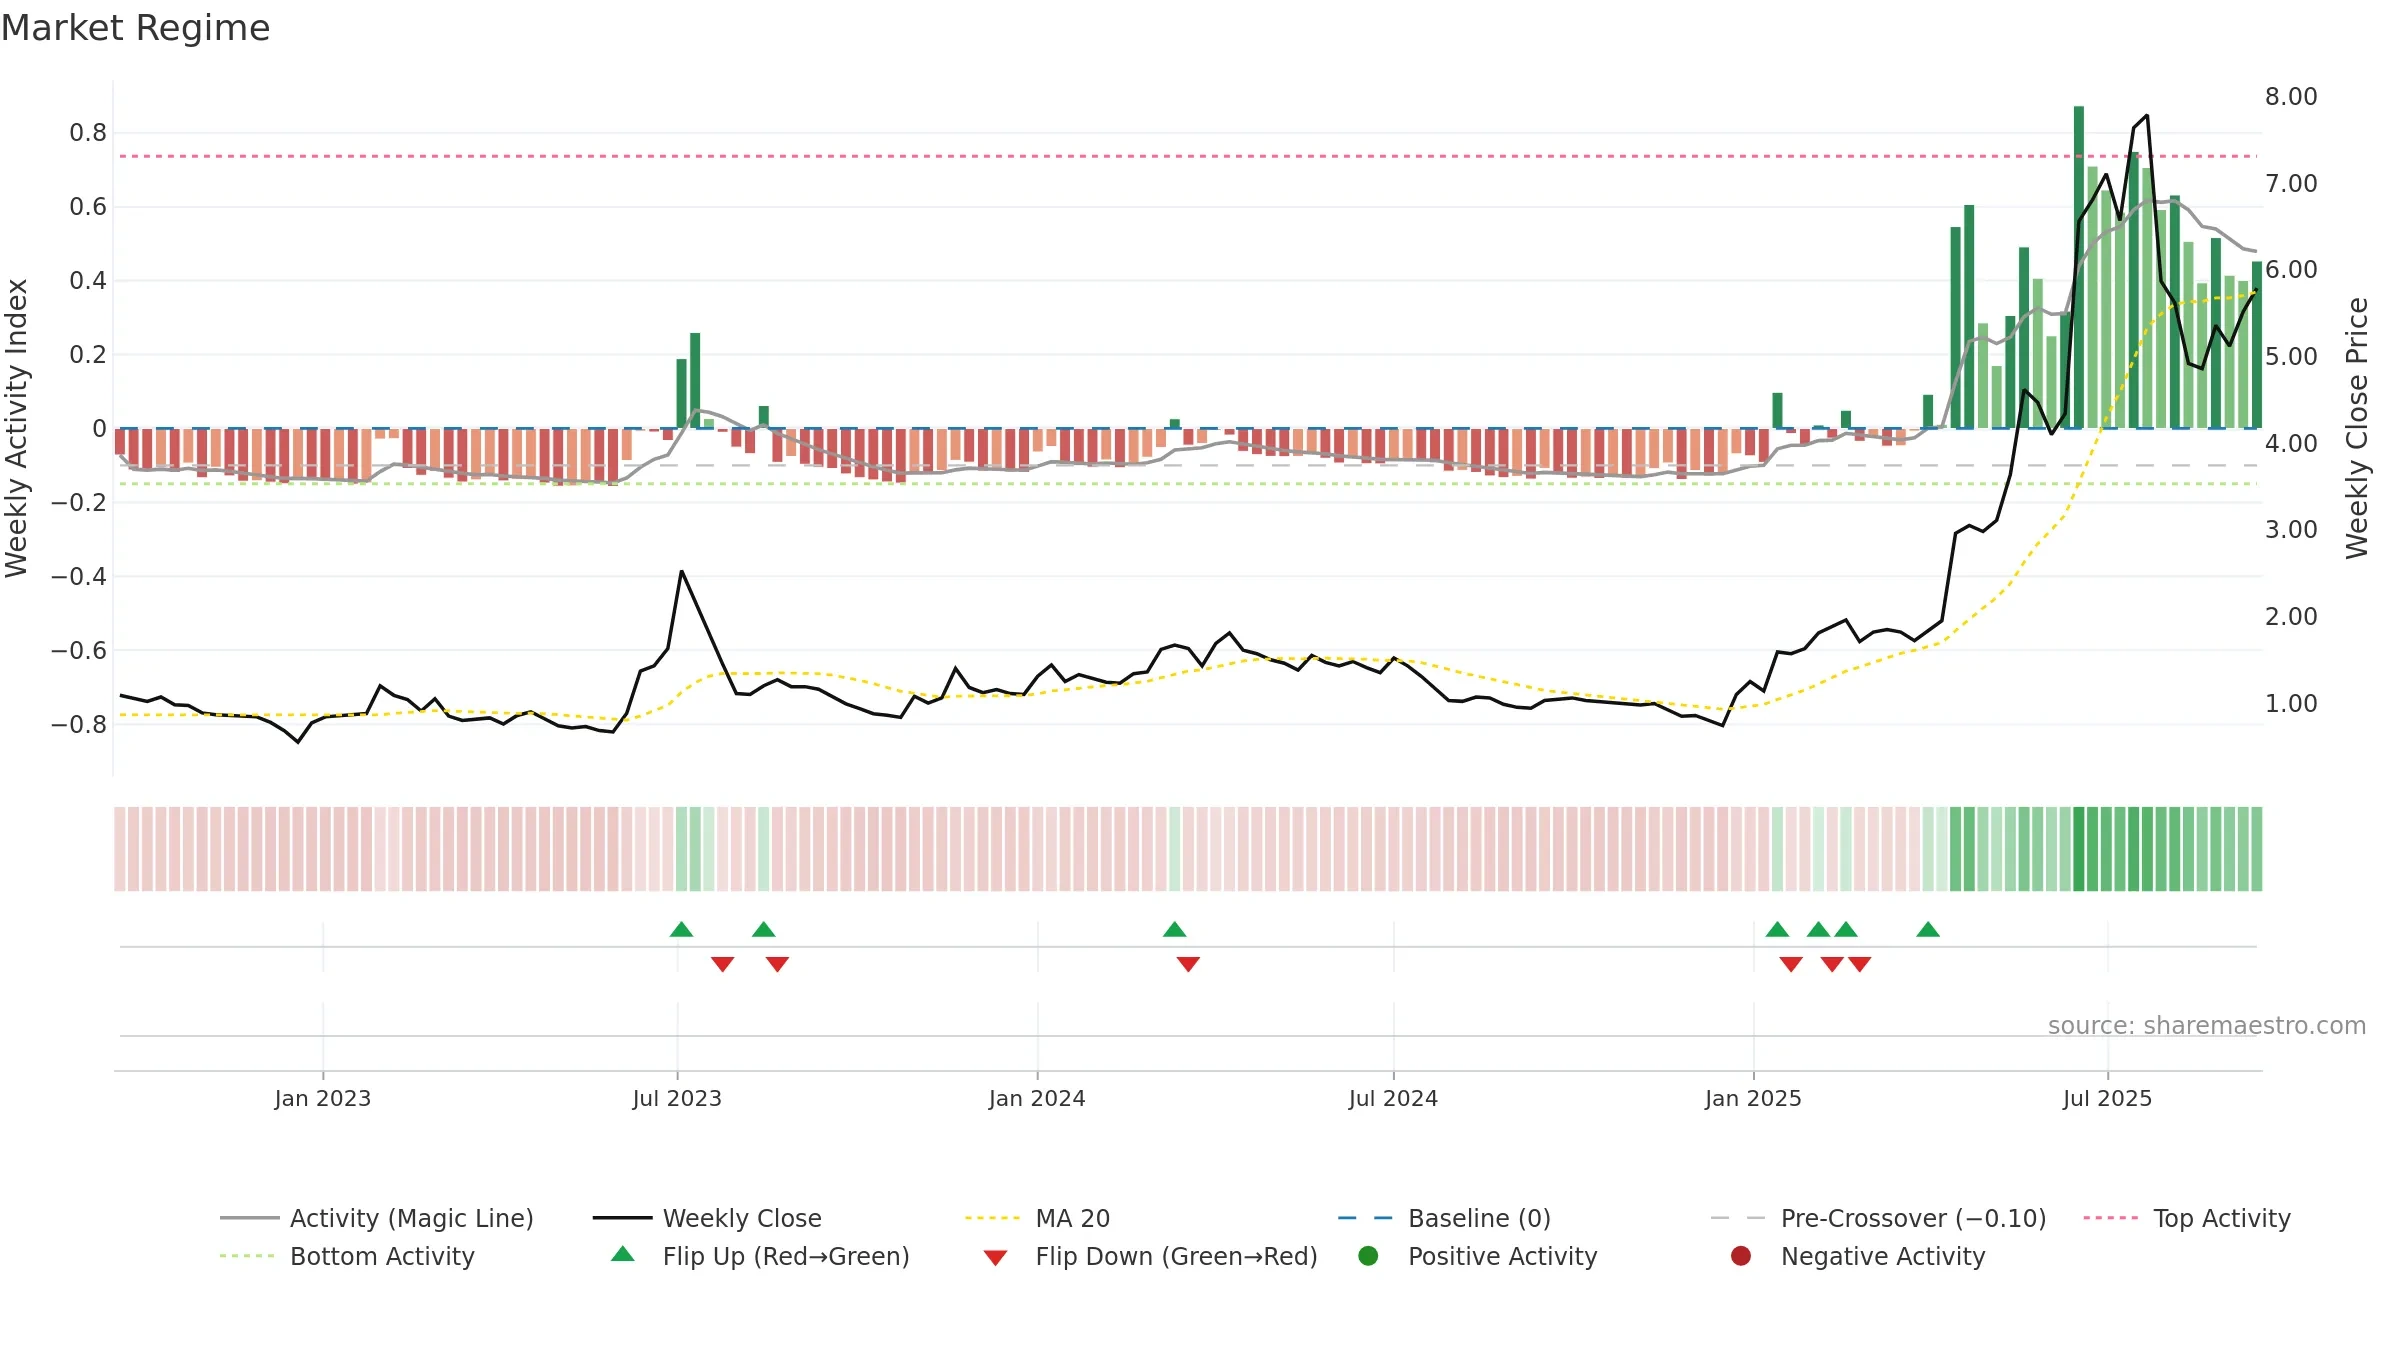Click the Jan 2023 axis label
The height and width of the screenshot is (1350, 2400).
click(x=323, y=1098)
